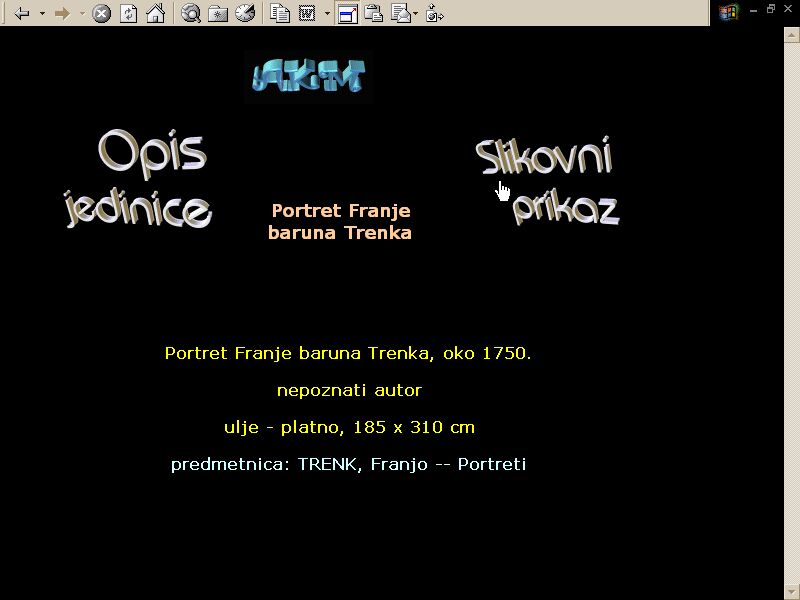
Task: Open the Favorites folder panel
Action: [x=218, y=13]
